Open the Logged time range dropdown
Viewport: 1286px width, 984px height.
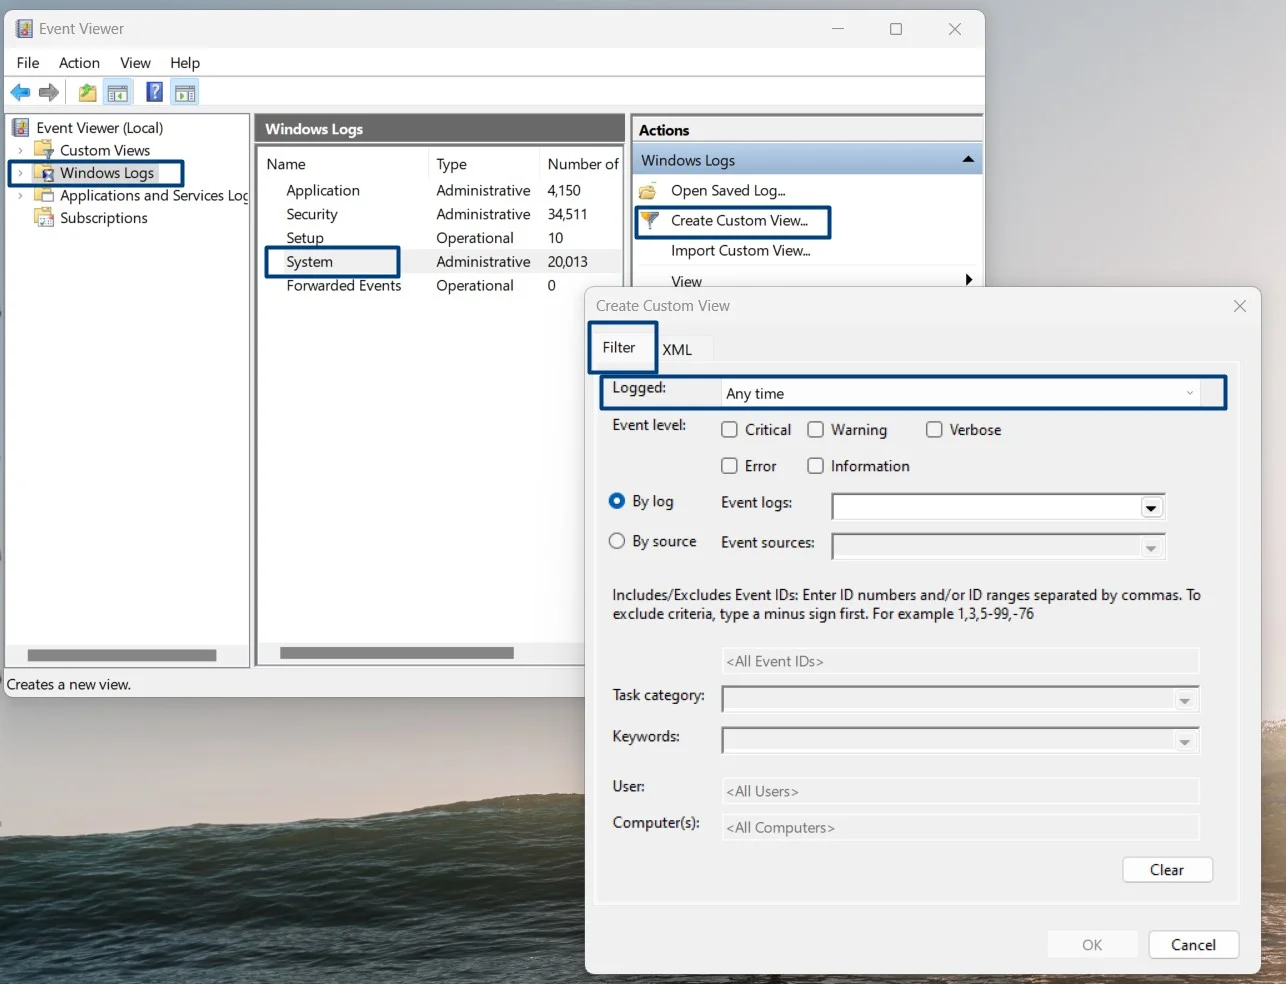point(1189,393)
